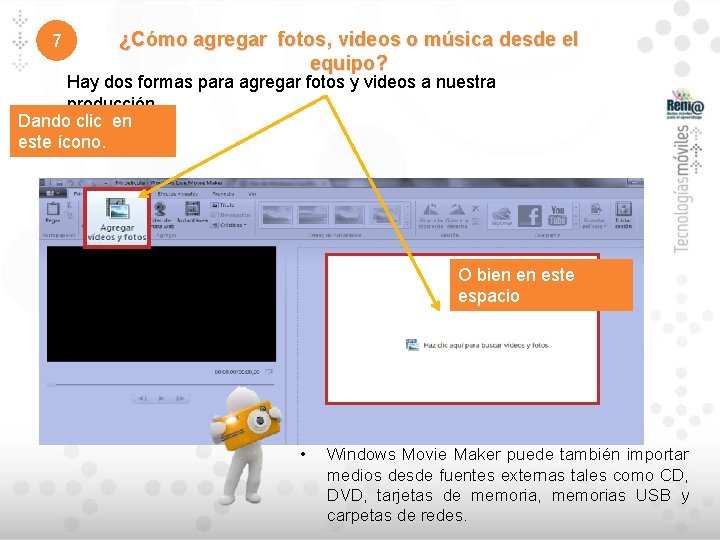Expand the share destinations gallery
This screenshot has width=720, height=540.
[x=575, y=225]
